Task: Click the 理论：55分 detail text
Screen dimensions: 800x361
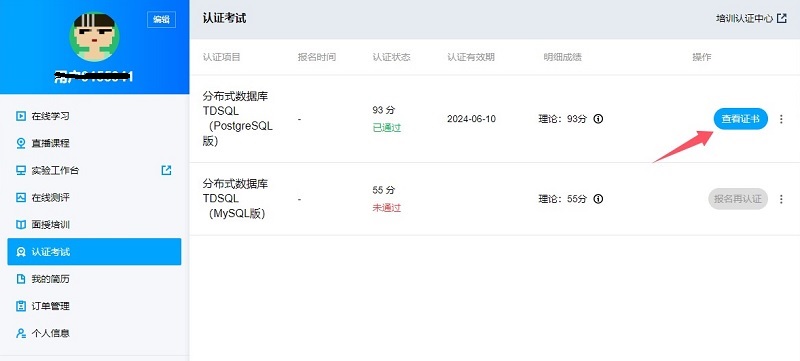Action: click(x=563, y=199)
